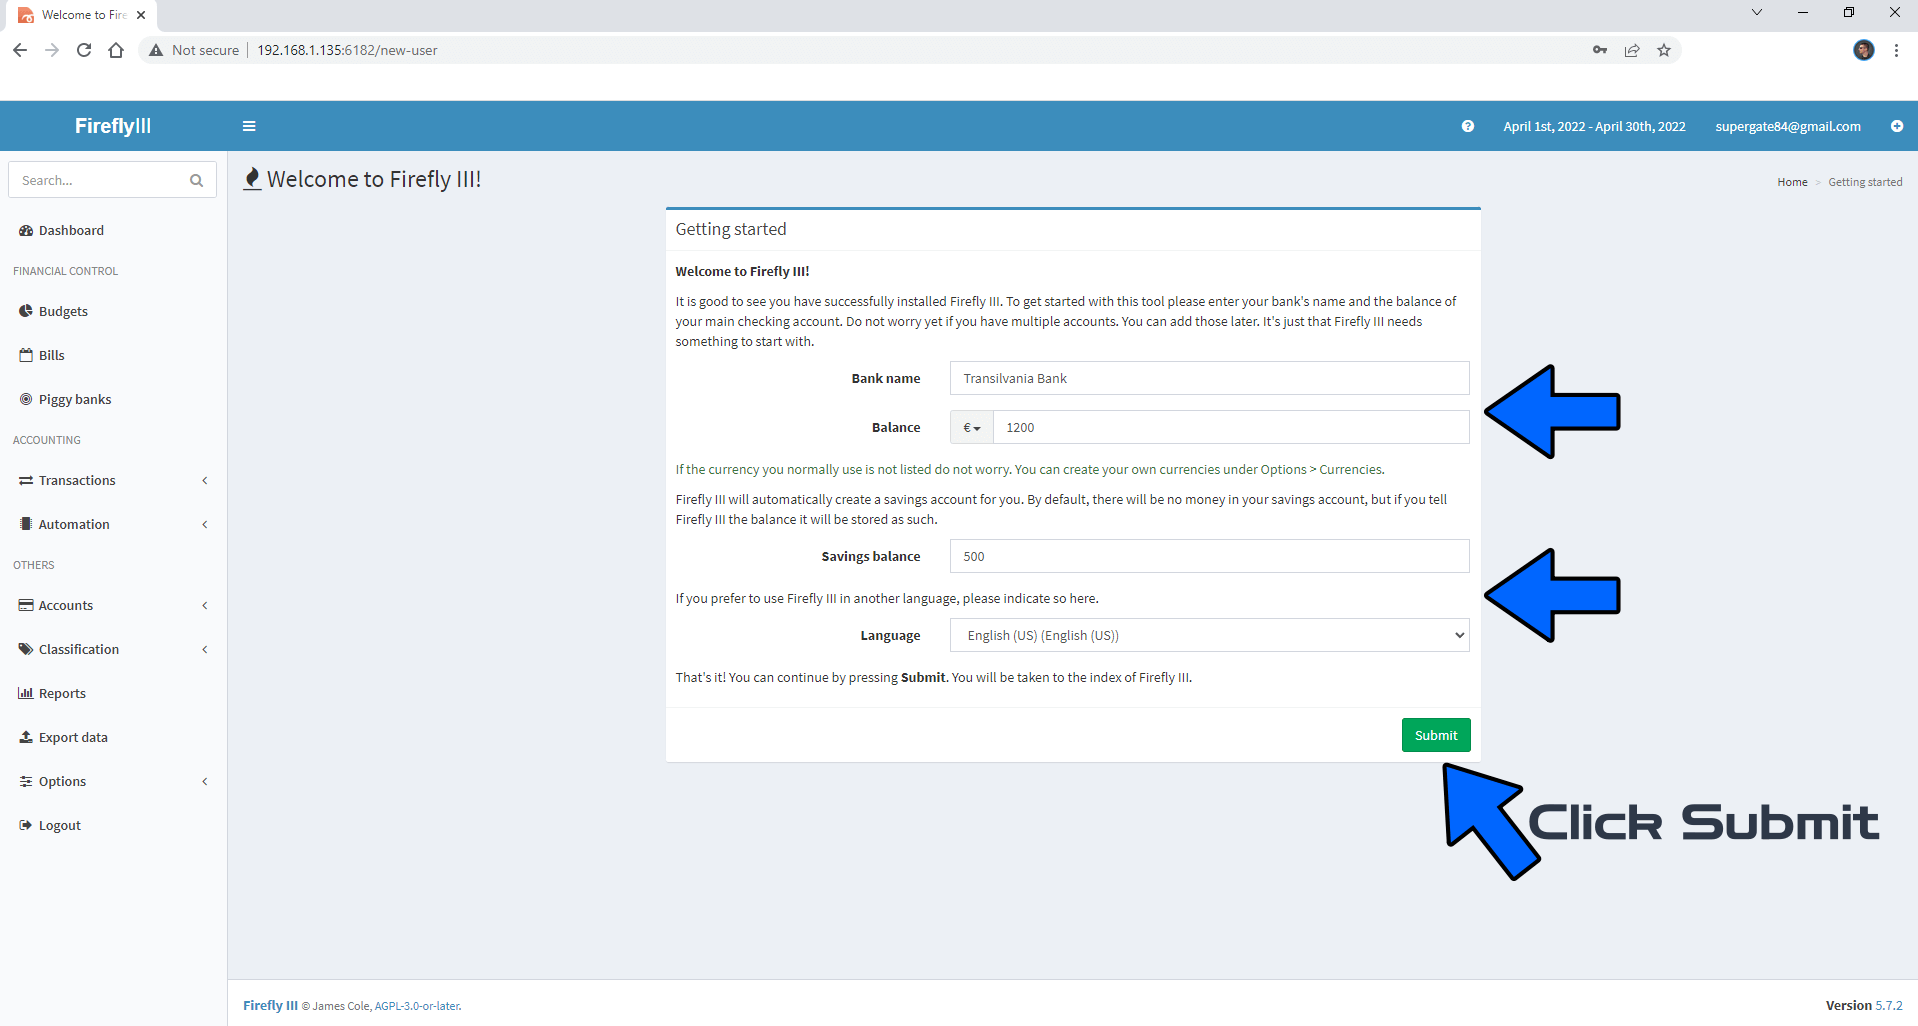Open the Piggy banks section

tap(74, 399)
